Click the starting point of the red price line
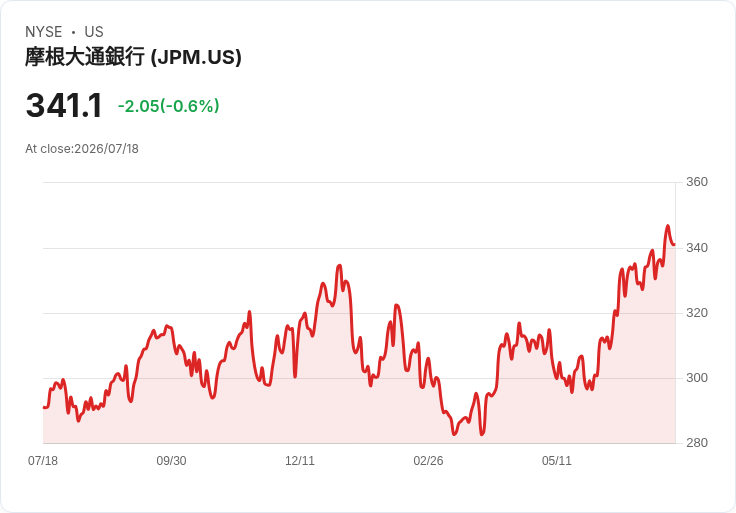The width and height of the screenshot is (736, 513). 44,407
